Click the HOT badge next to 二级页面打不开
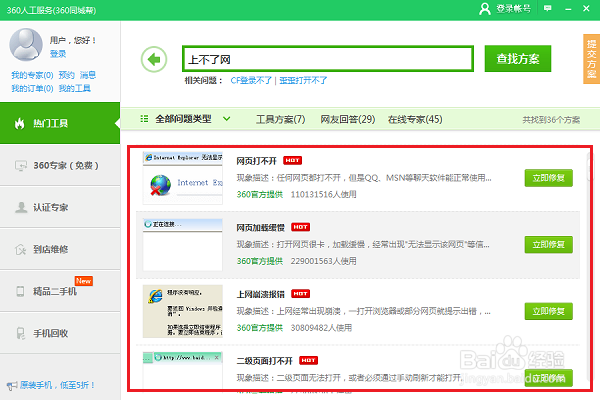Viewport: 600px width, 400px height. tap(308, 360)
